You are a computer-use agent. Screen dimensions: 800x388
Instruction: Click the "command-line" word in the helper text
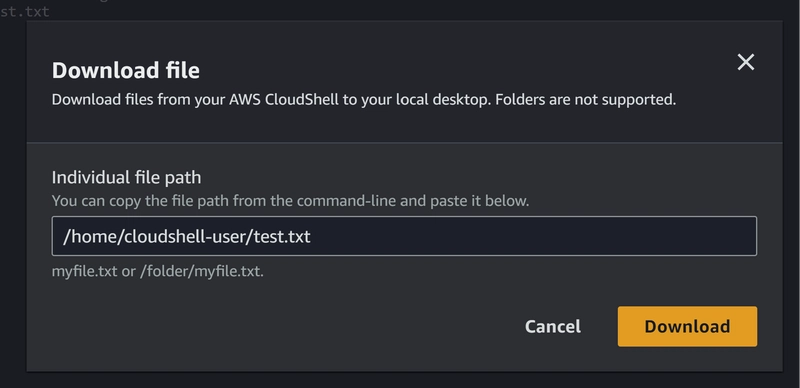point(346,201)
